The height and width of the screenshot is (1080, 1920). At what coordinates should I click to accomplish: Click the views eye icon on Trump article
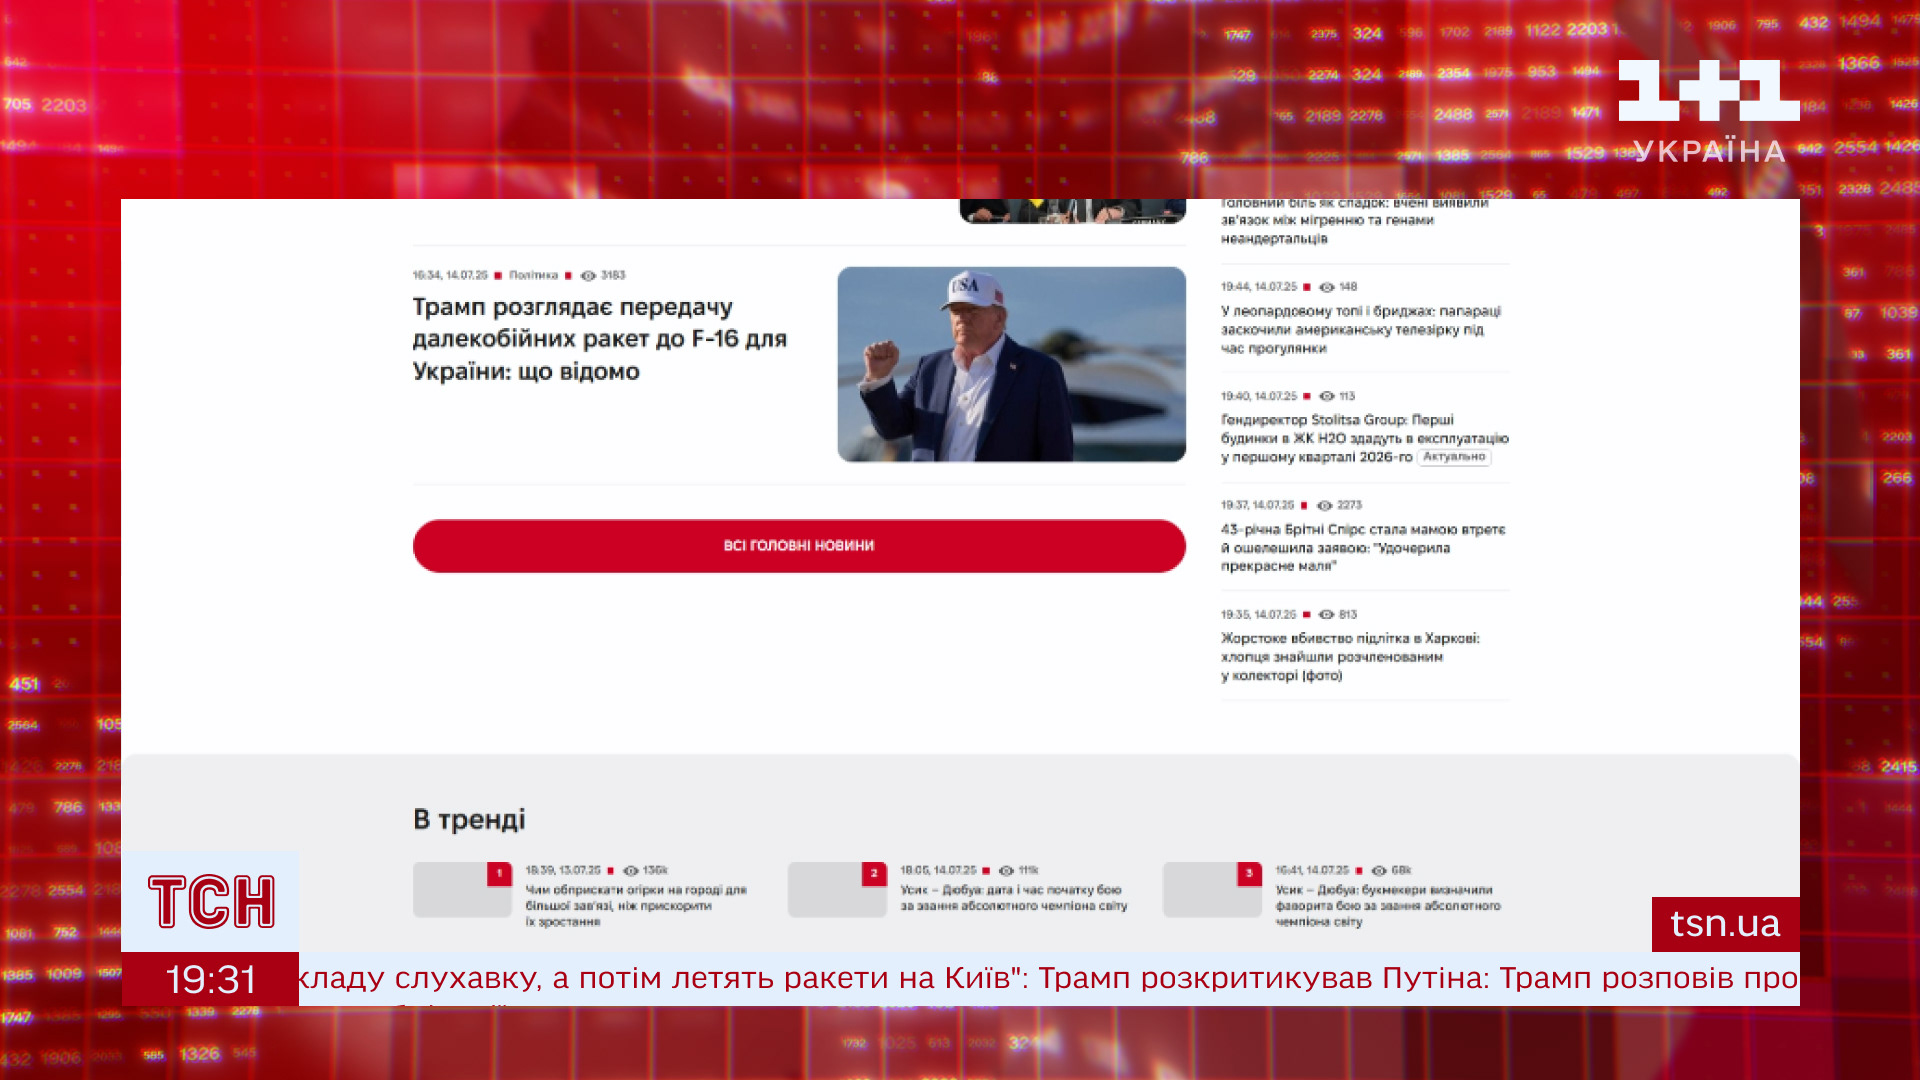coord(588,276)
